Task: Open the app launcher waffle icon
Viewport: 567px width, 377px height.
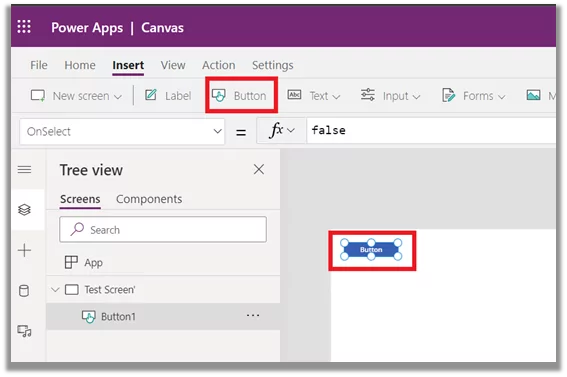Action: click(24, 27)
